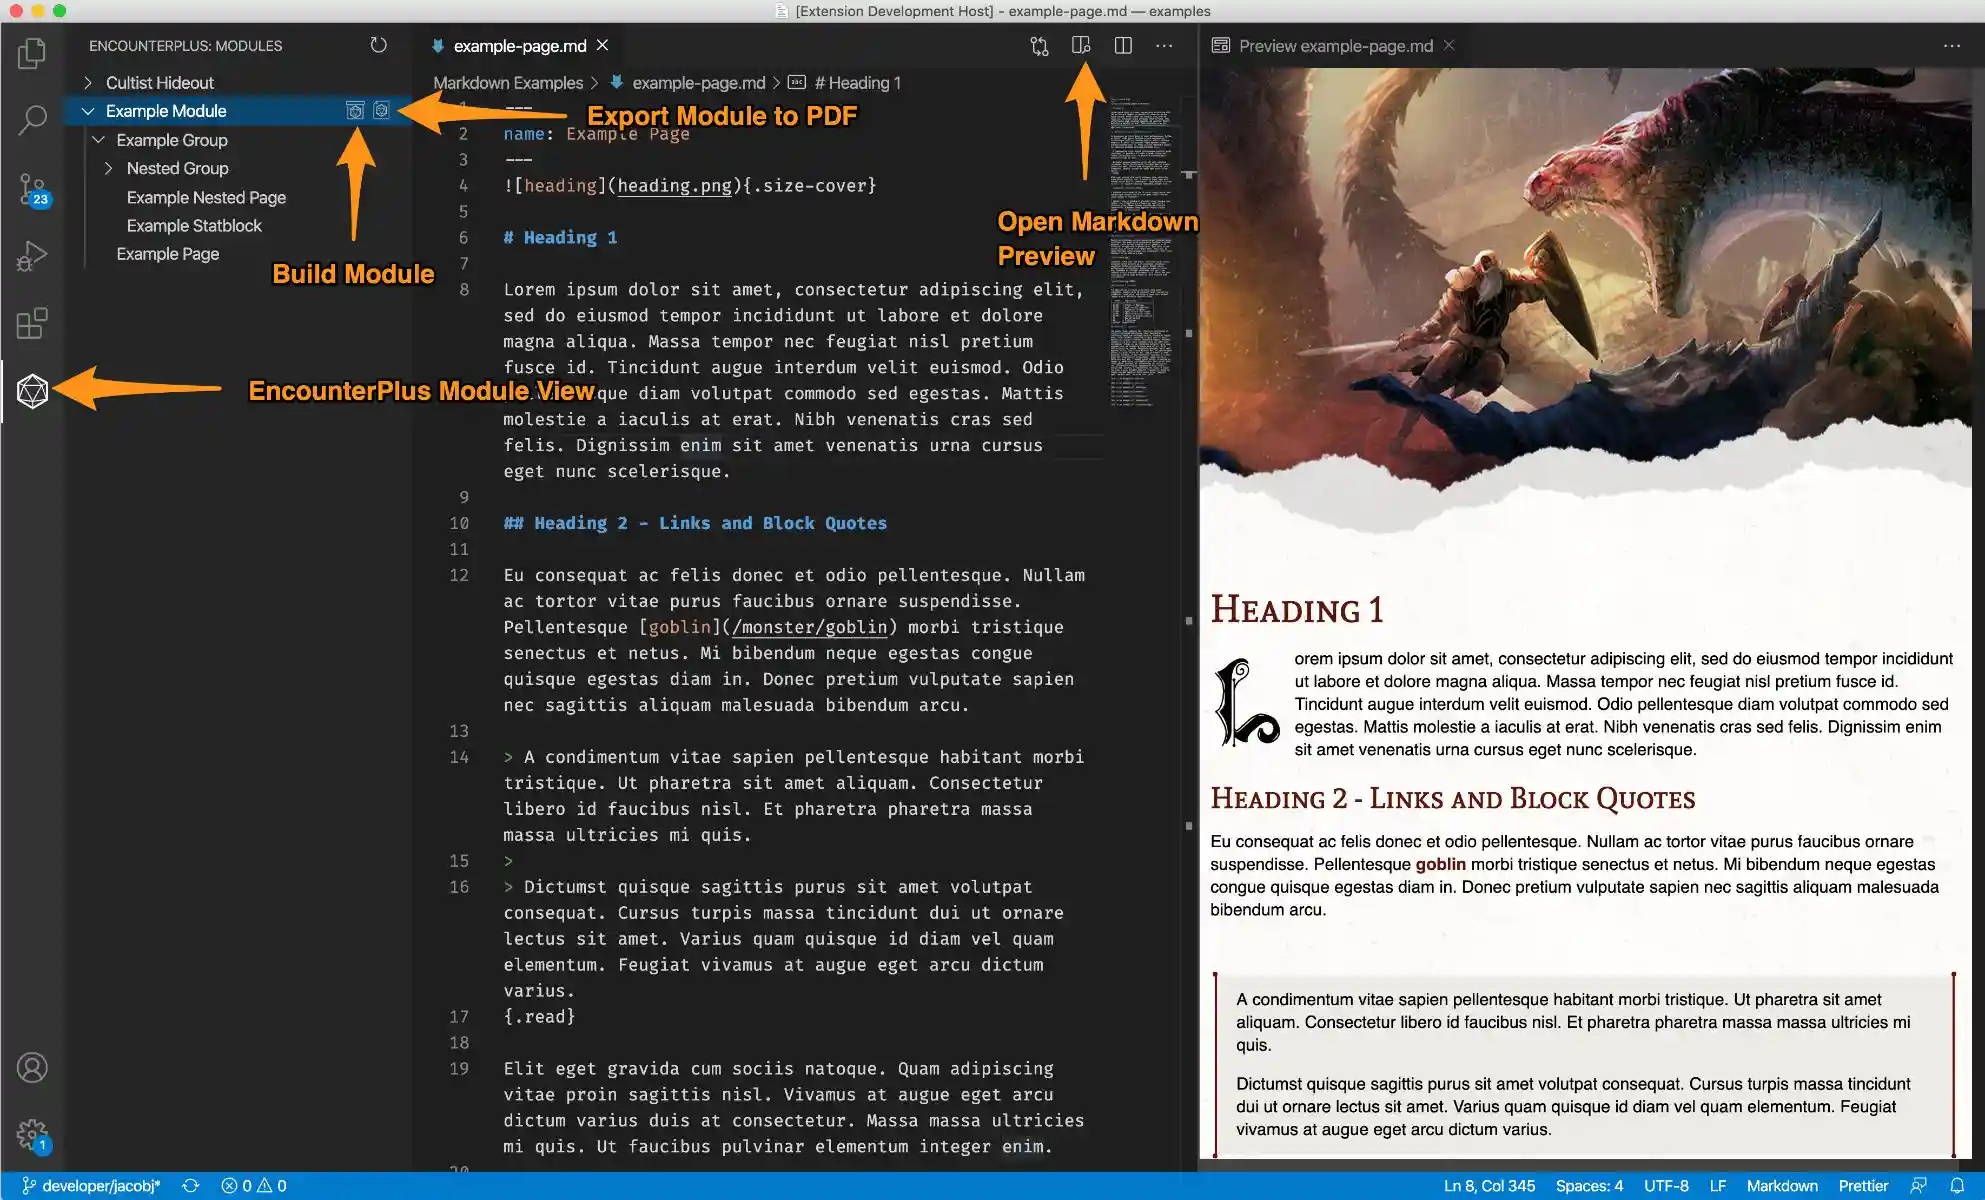Screen dimensions: 1985x1200
Task: Open Markdown Preview from the editor toolbar
Action: click(1083, 46)
